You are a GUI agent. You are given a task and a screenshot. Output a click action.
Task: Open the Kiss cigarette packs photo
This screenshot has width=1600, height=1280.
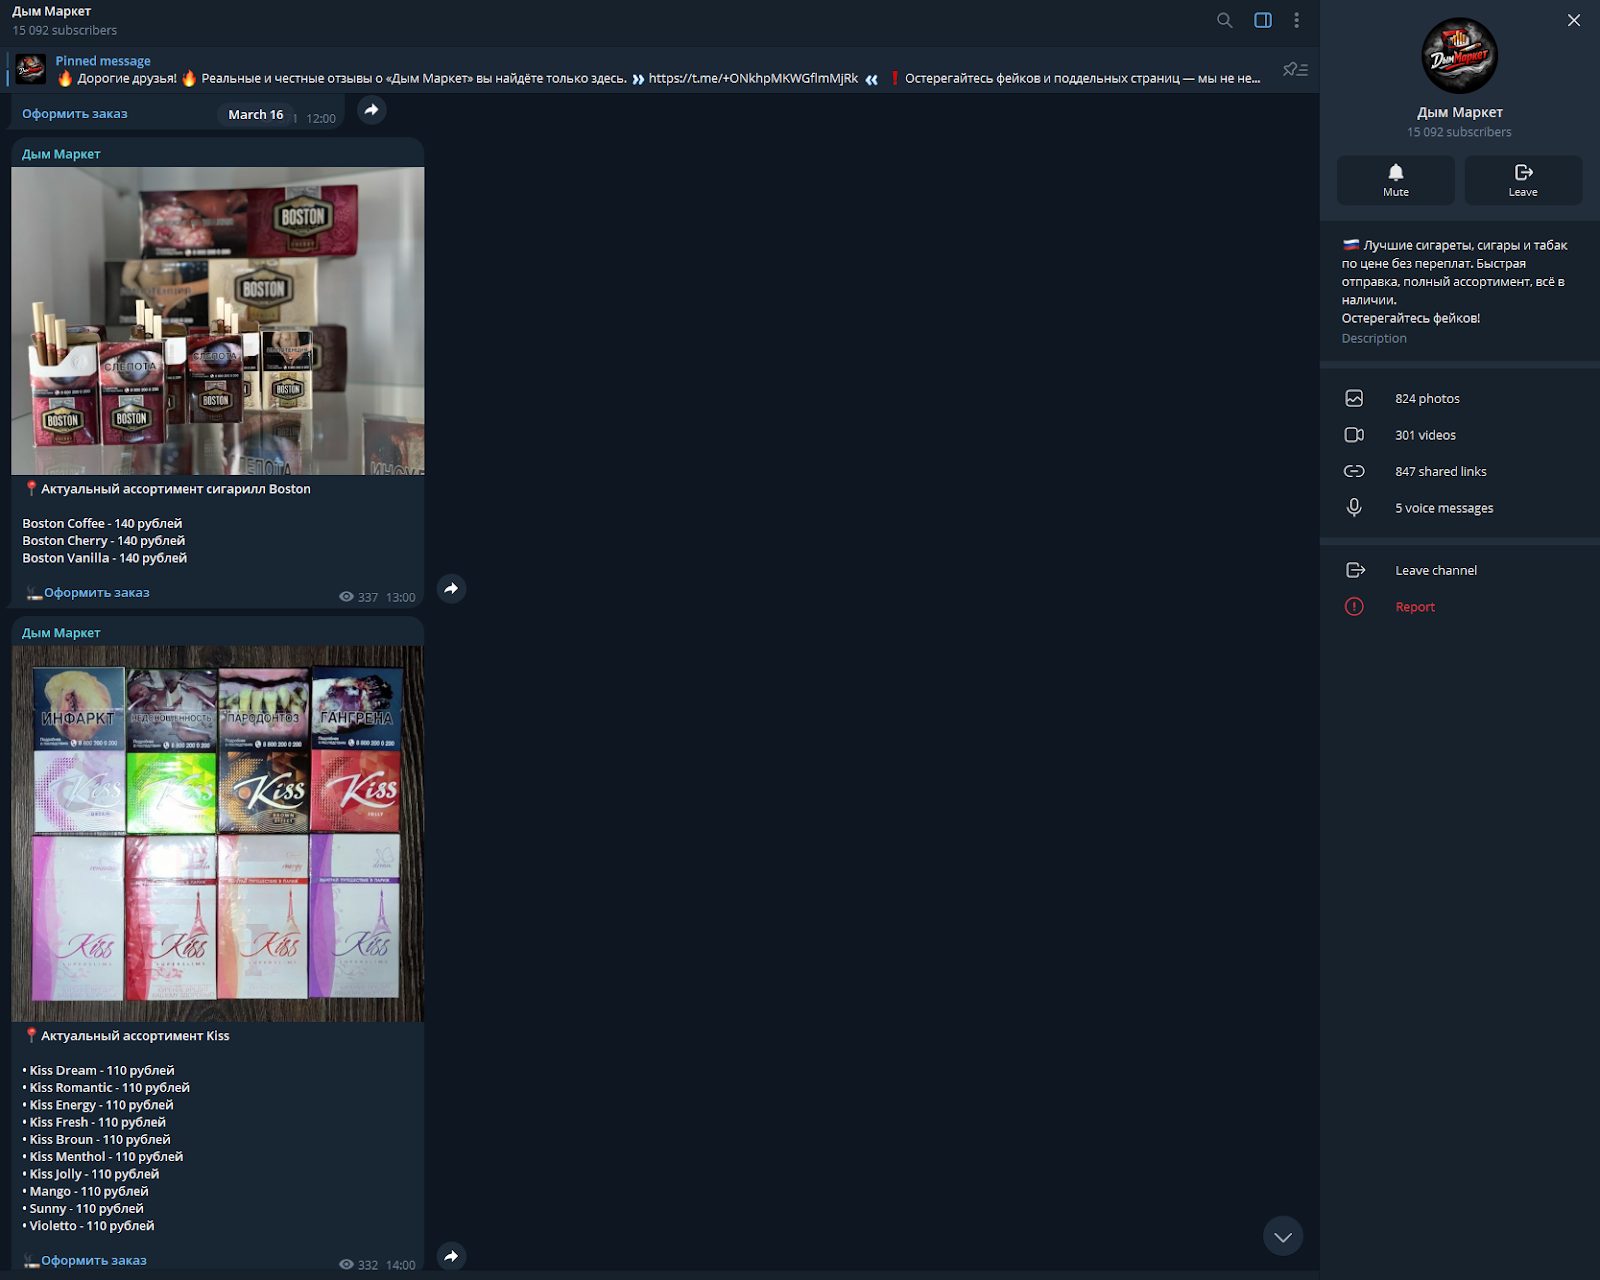coord(218,833)
